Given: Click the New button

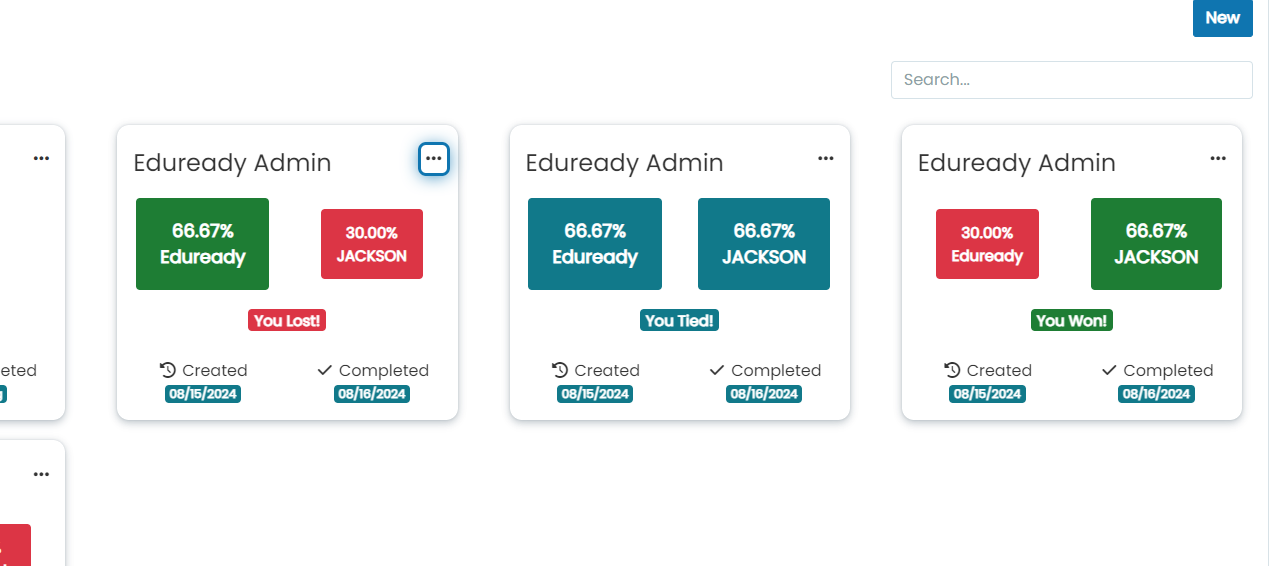Looking at the screenshot, I should click(x=1222, y=18).
